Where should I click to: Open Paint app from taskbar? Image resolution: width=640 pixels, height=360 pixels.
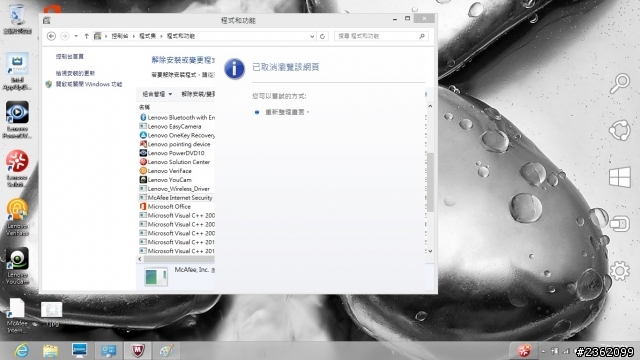167,351
